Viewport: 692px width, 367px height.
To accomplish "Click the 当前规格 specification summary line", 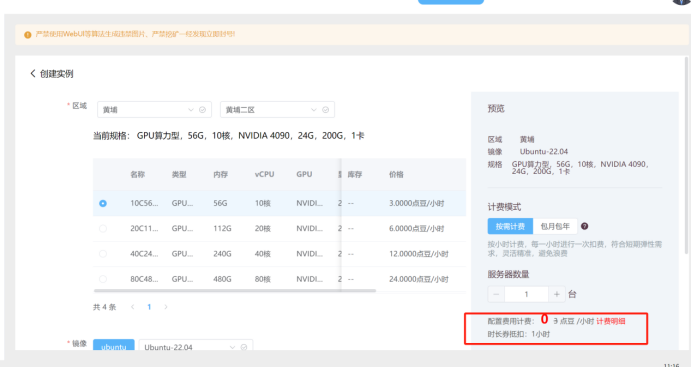I will click(x=229, y=136).
